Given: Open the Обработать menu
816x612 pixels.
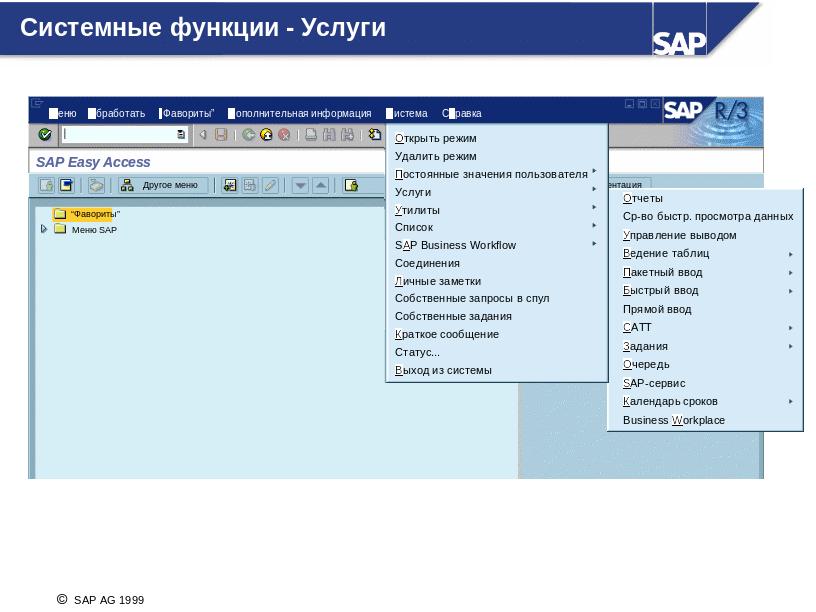Looking at the screenshot, I should click(117, 113).
